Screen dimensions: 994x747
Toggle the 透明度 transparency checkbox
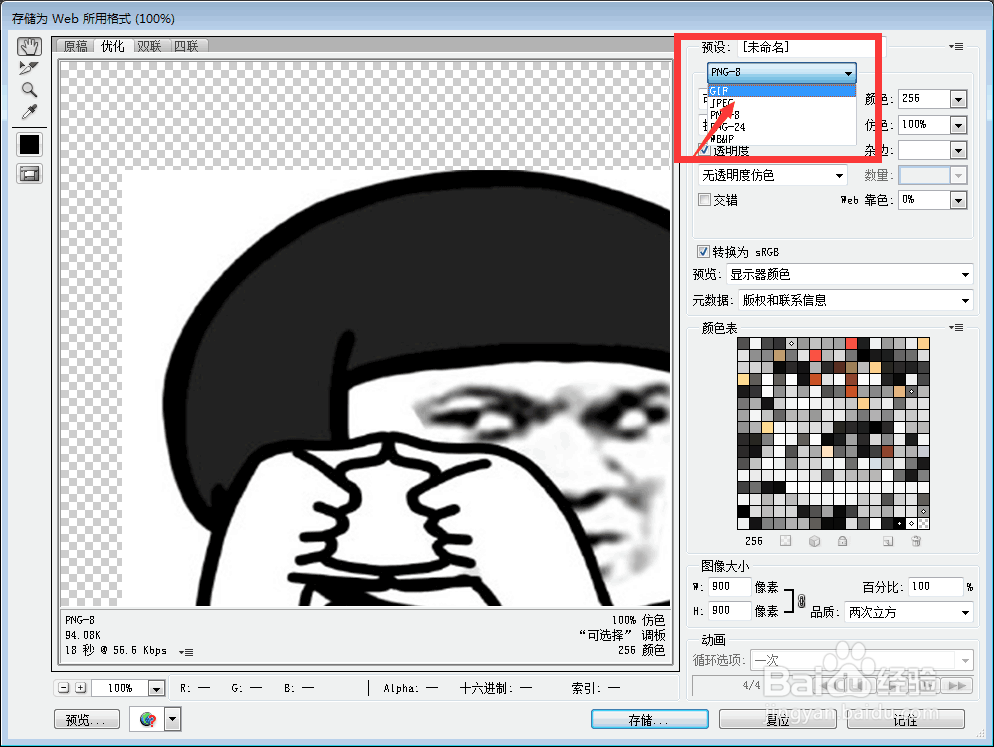coord(704,150)
